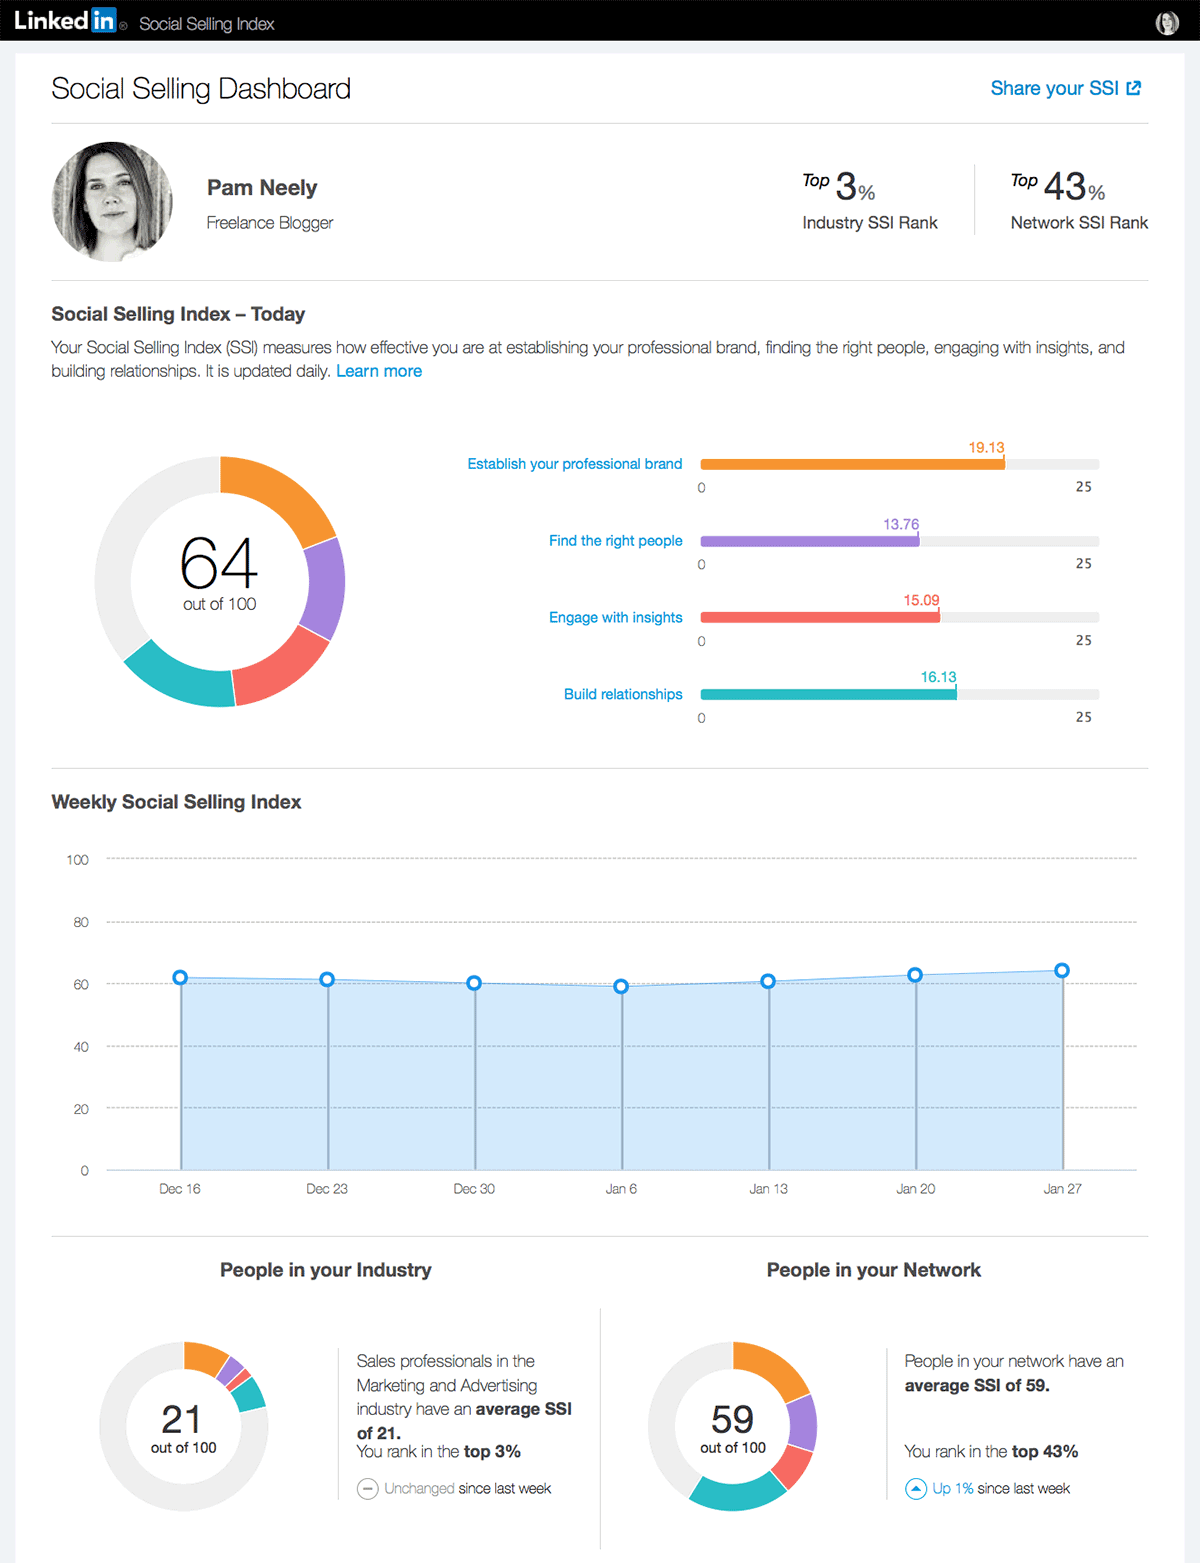Click the Freelance Blogger title
Image resolution: width=1200 pixels, height=1563 pixels.
tap(270, 223)
